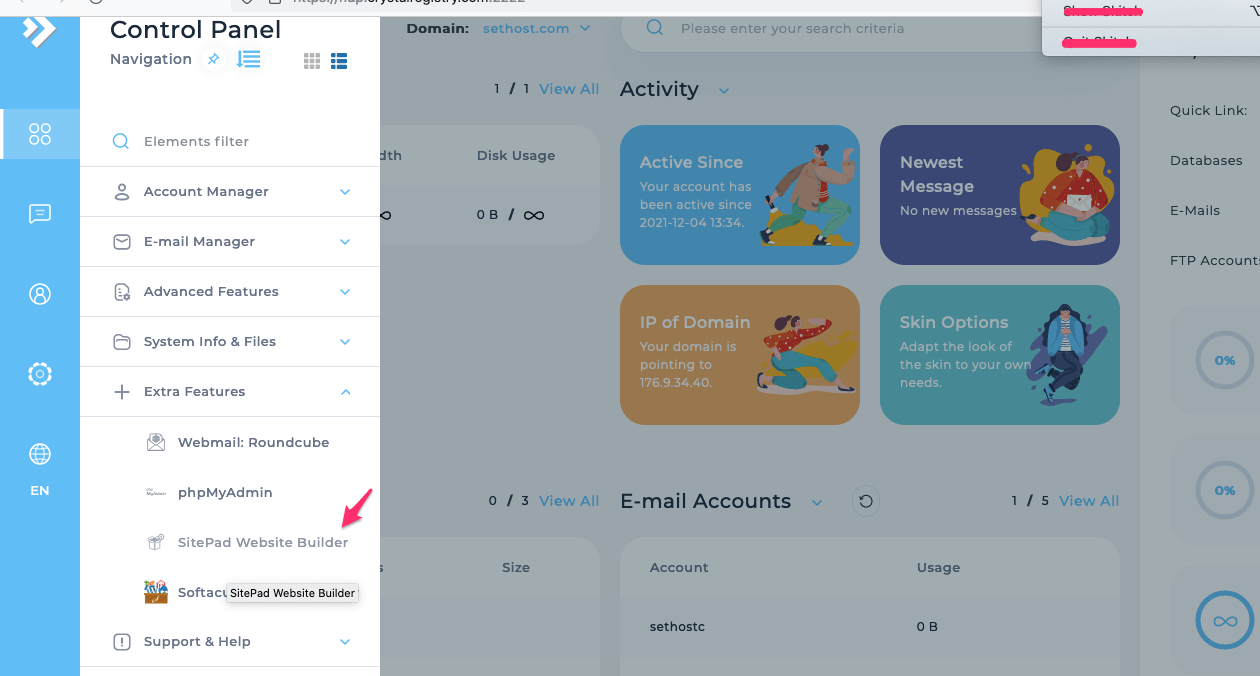The height and width of the screenshot is (676, 1260).
Task: Click the Webmail: Roundcube envelope icon
Action: [156, 441]
